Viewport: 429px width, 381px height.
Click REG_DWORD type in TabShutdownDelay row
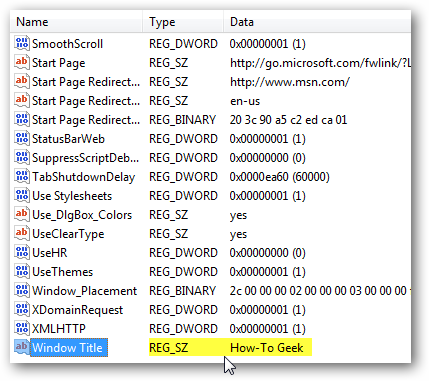(x=183, y=177)
